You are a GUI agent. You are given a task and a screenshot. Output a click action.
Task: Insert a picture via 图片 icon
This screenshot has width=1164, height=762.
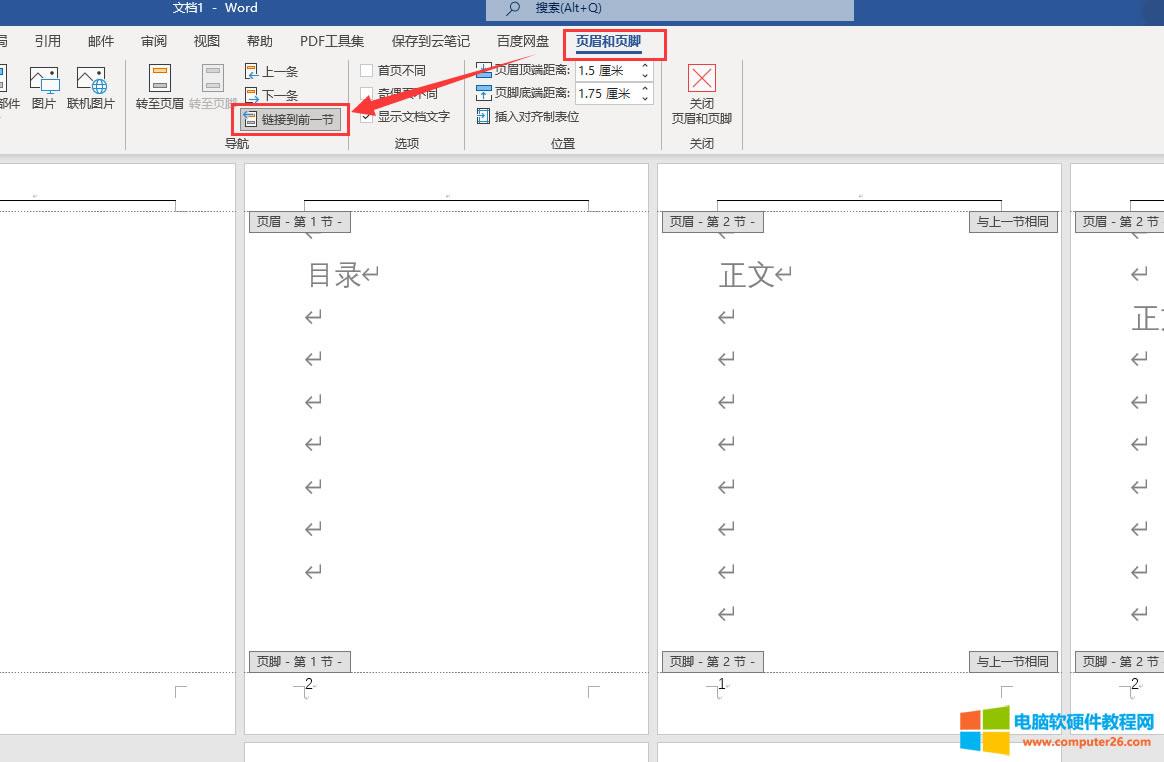pos(44,88)
